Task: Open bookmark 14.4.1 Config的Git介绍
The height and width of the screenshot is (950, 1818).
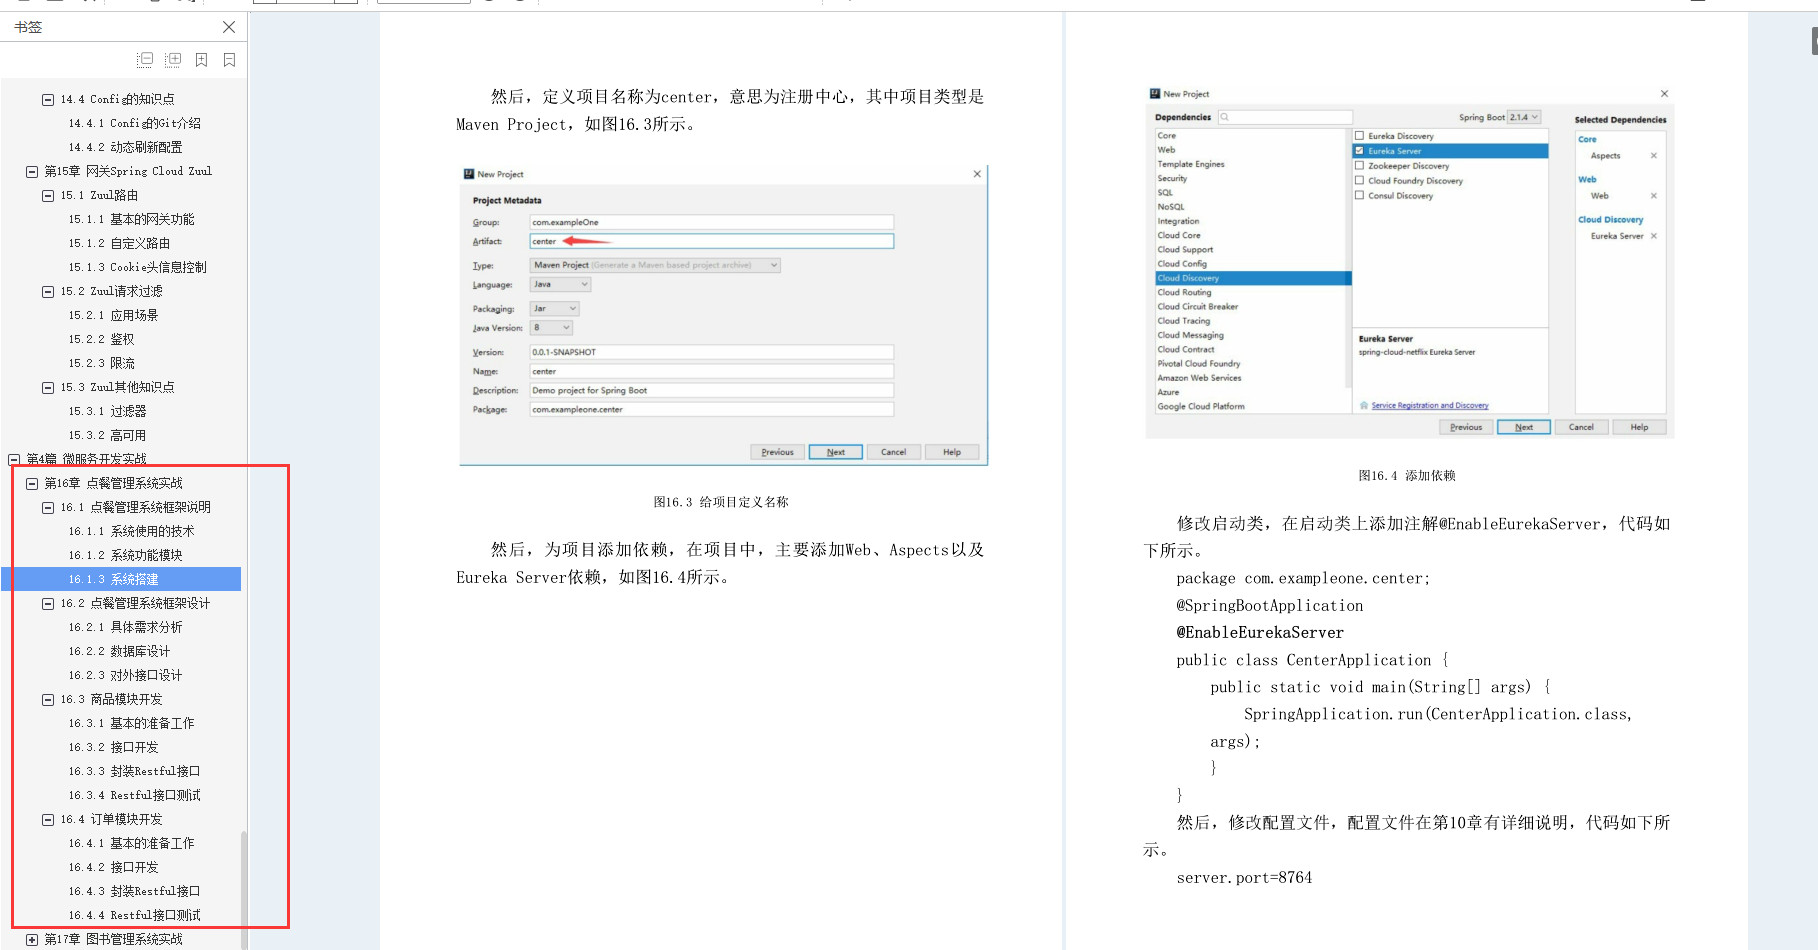Action: click(x=134, y=123)
